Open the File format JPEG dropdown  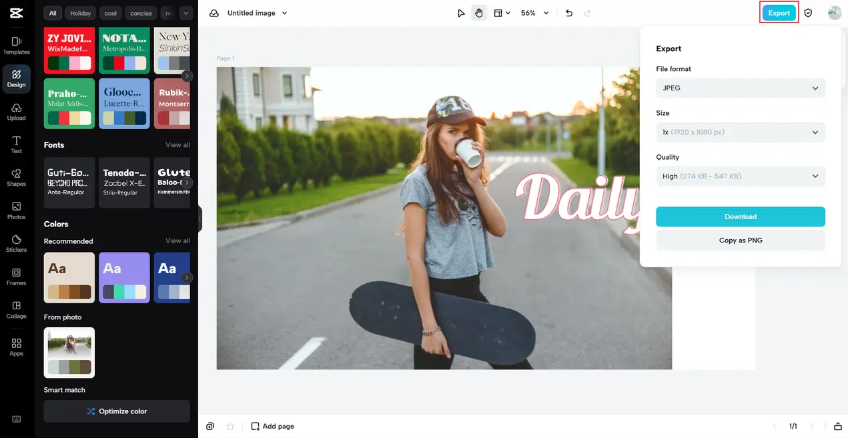click(x=740, y=88)
